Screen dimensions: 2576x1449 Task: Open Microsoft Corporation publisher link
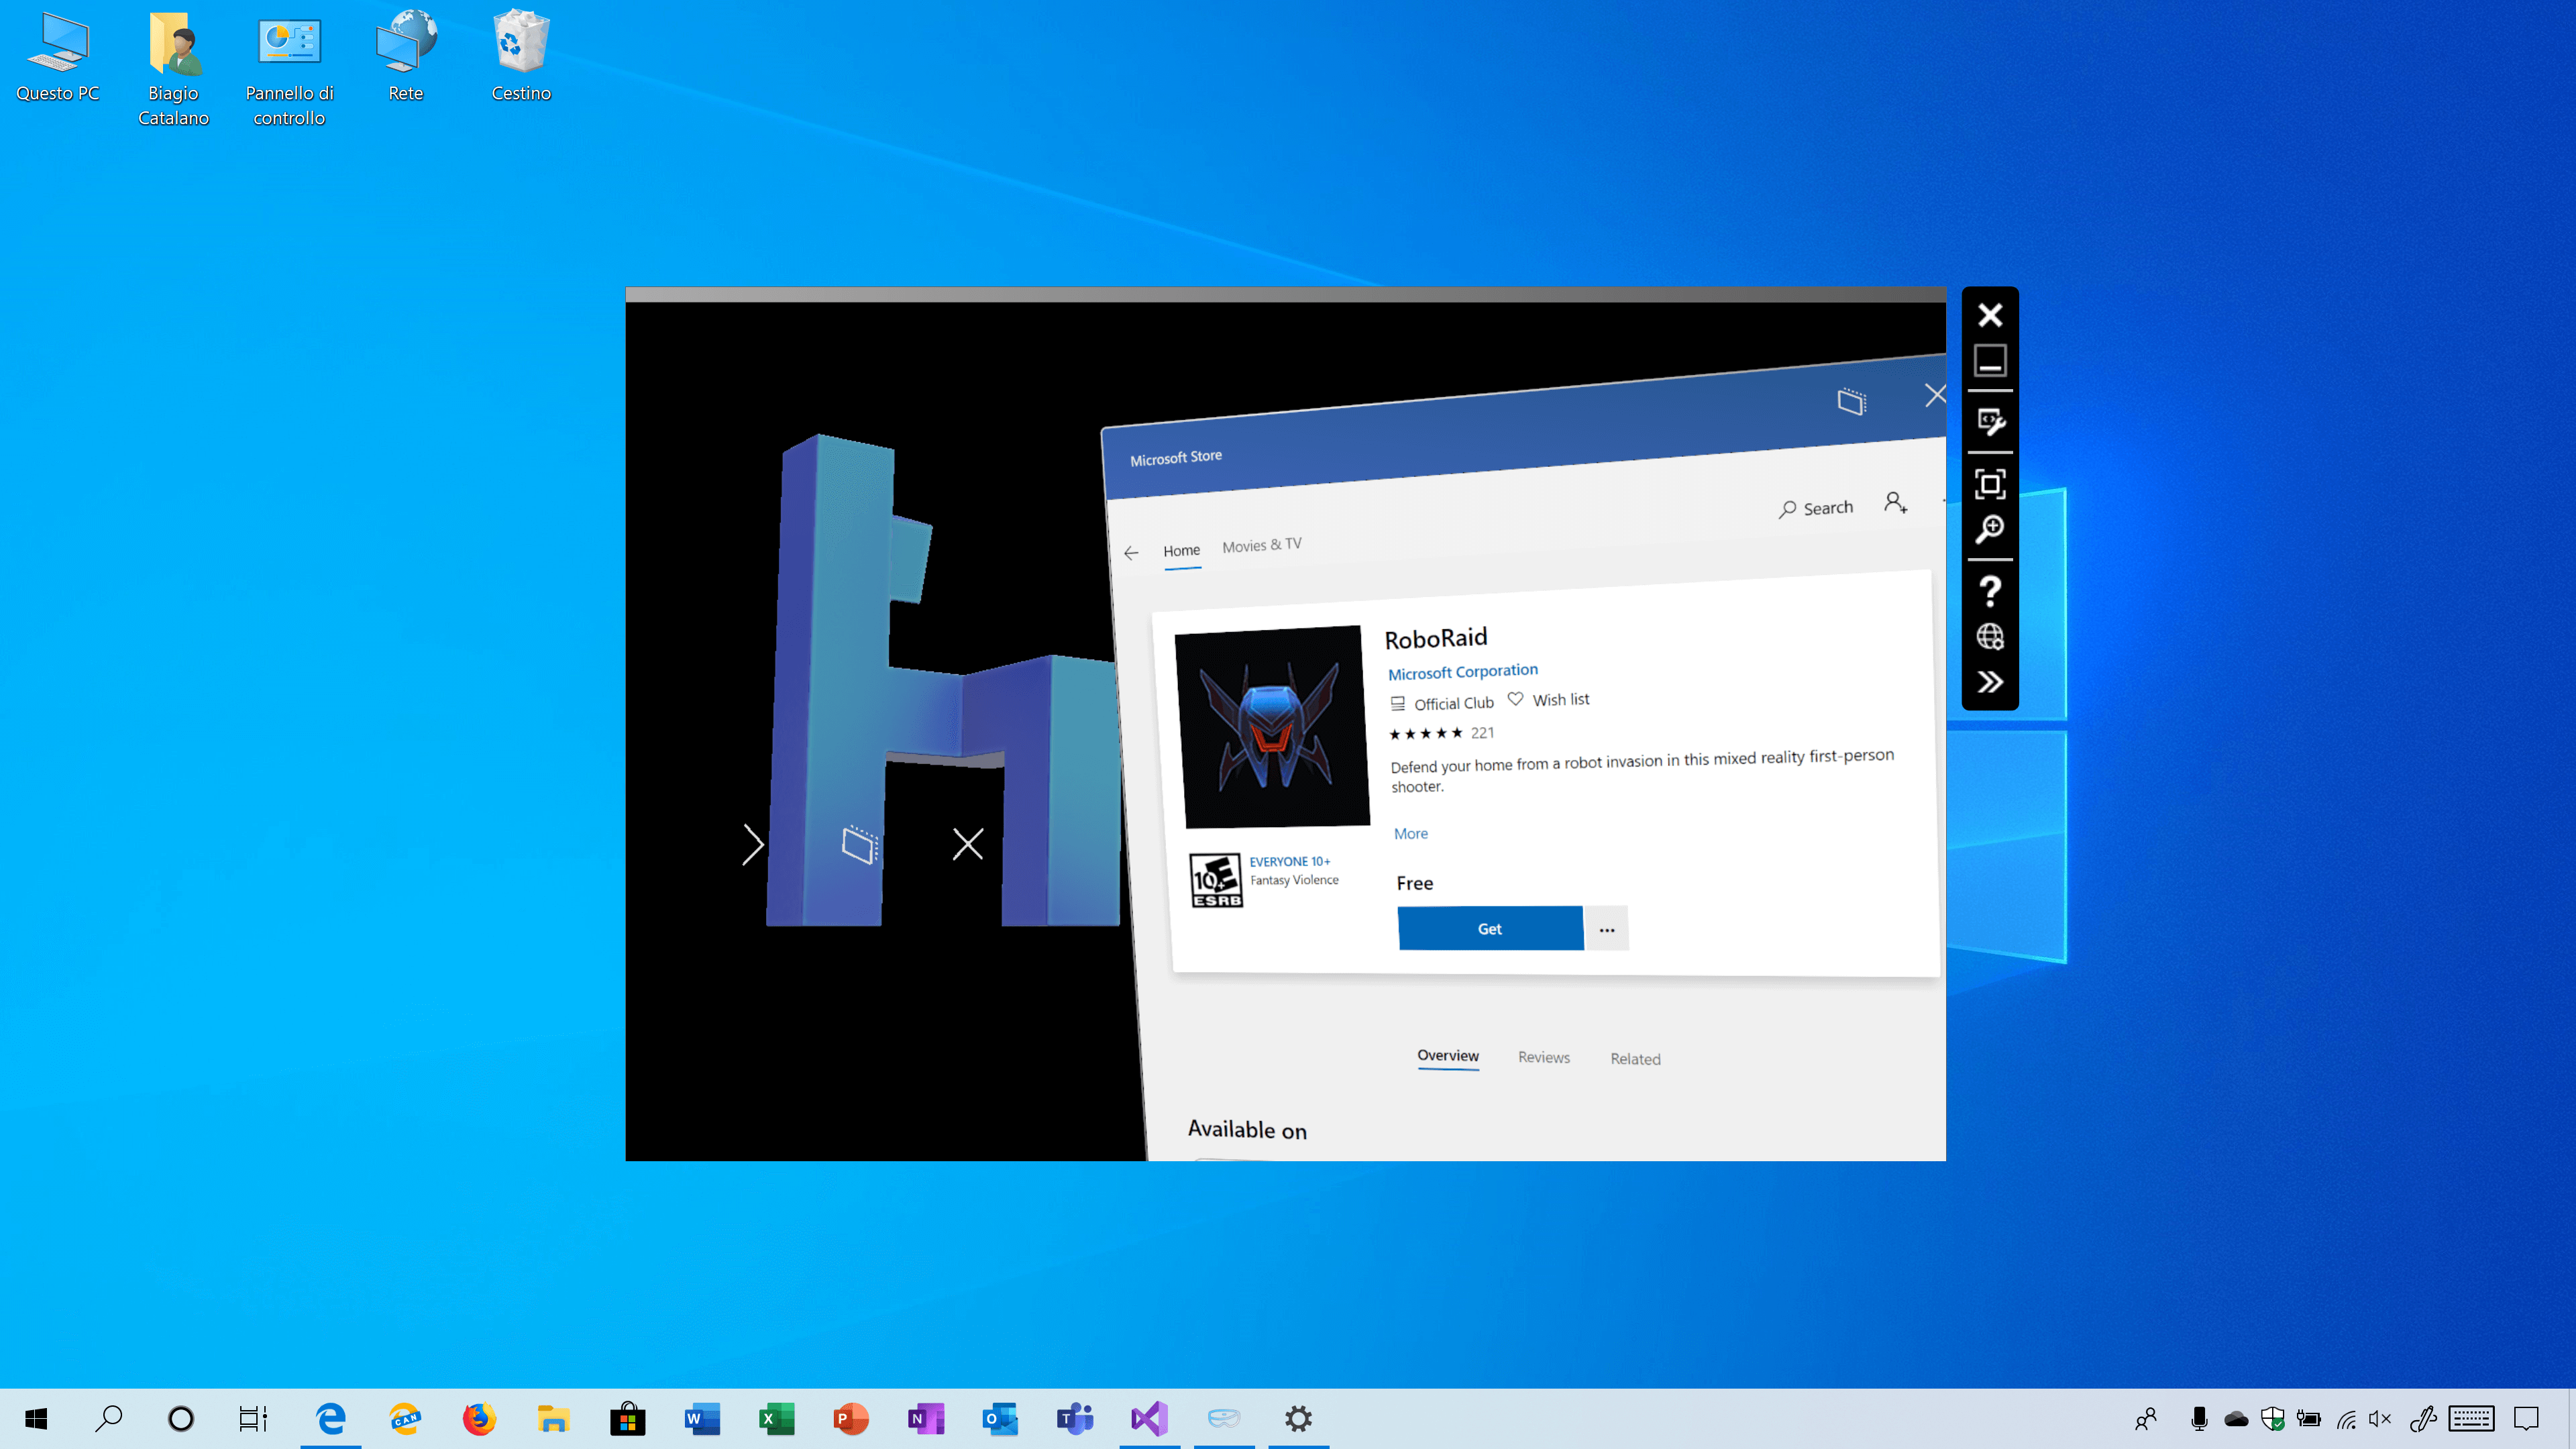(1463, 672)
